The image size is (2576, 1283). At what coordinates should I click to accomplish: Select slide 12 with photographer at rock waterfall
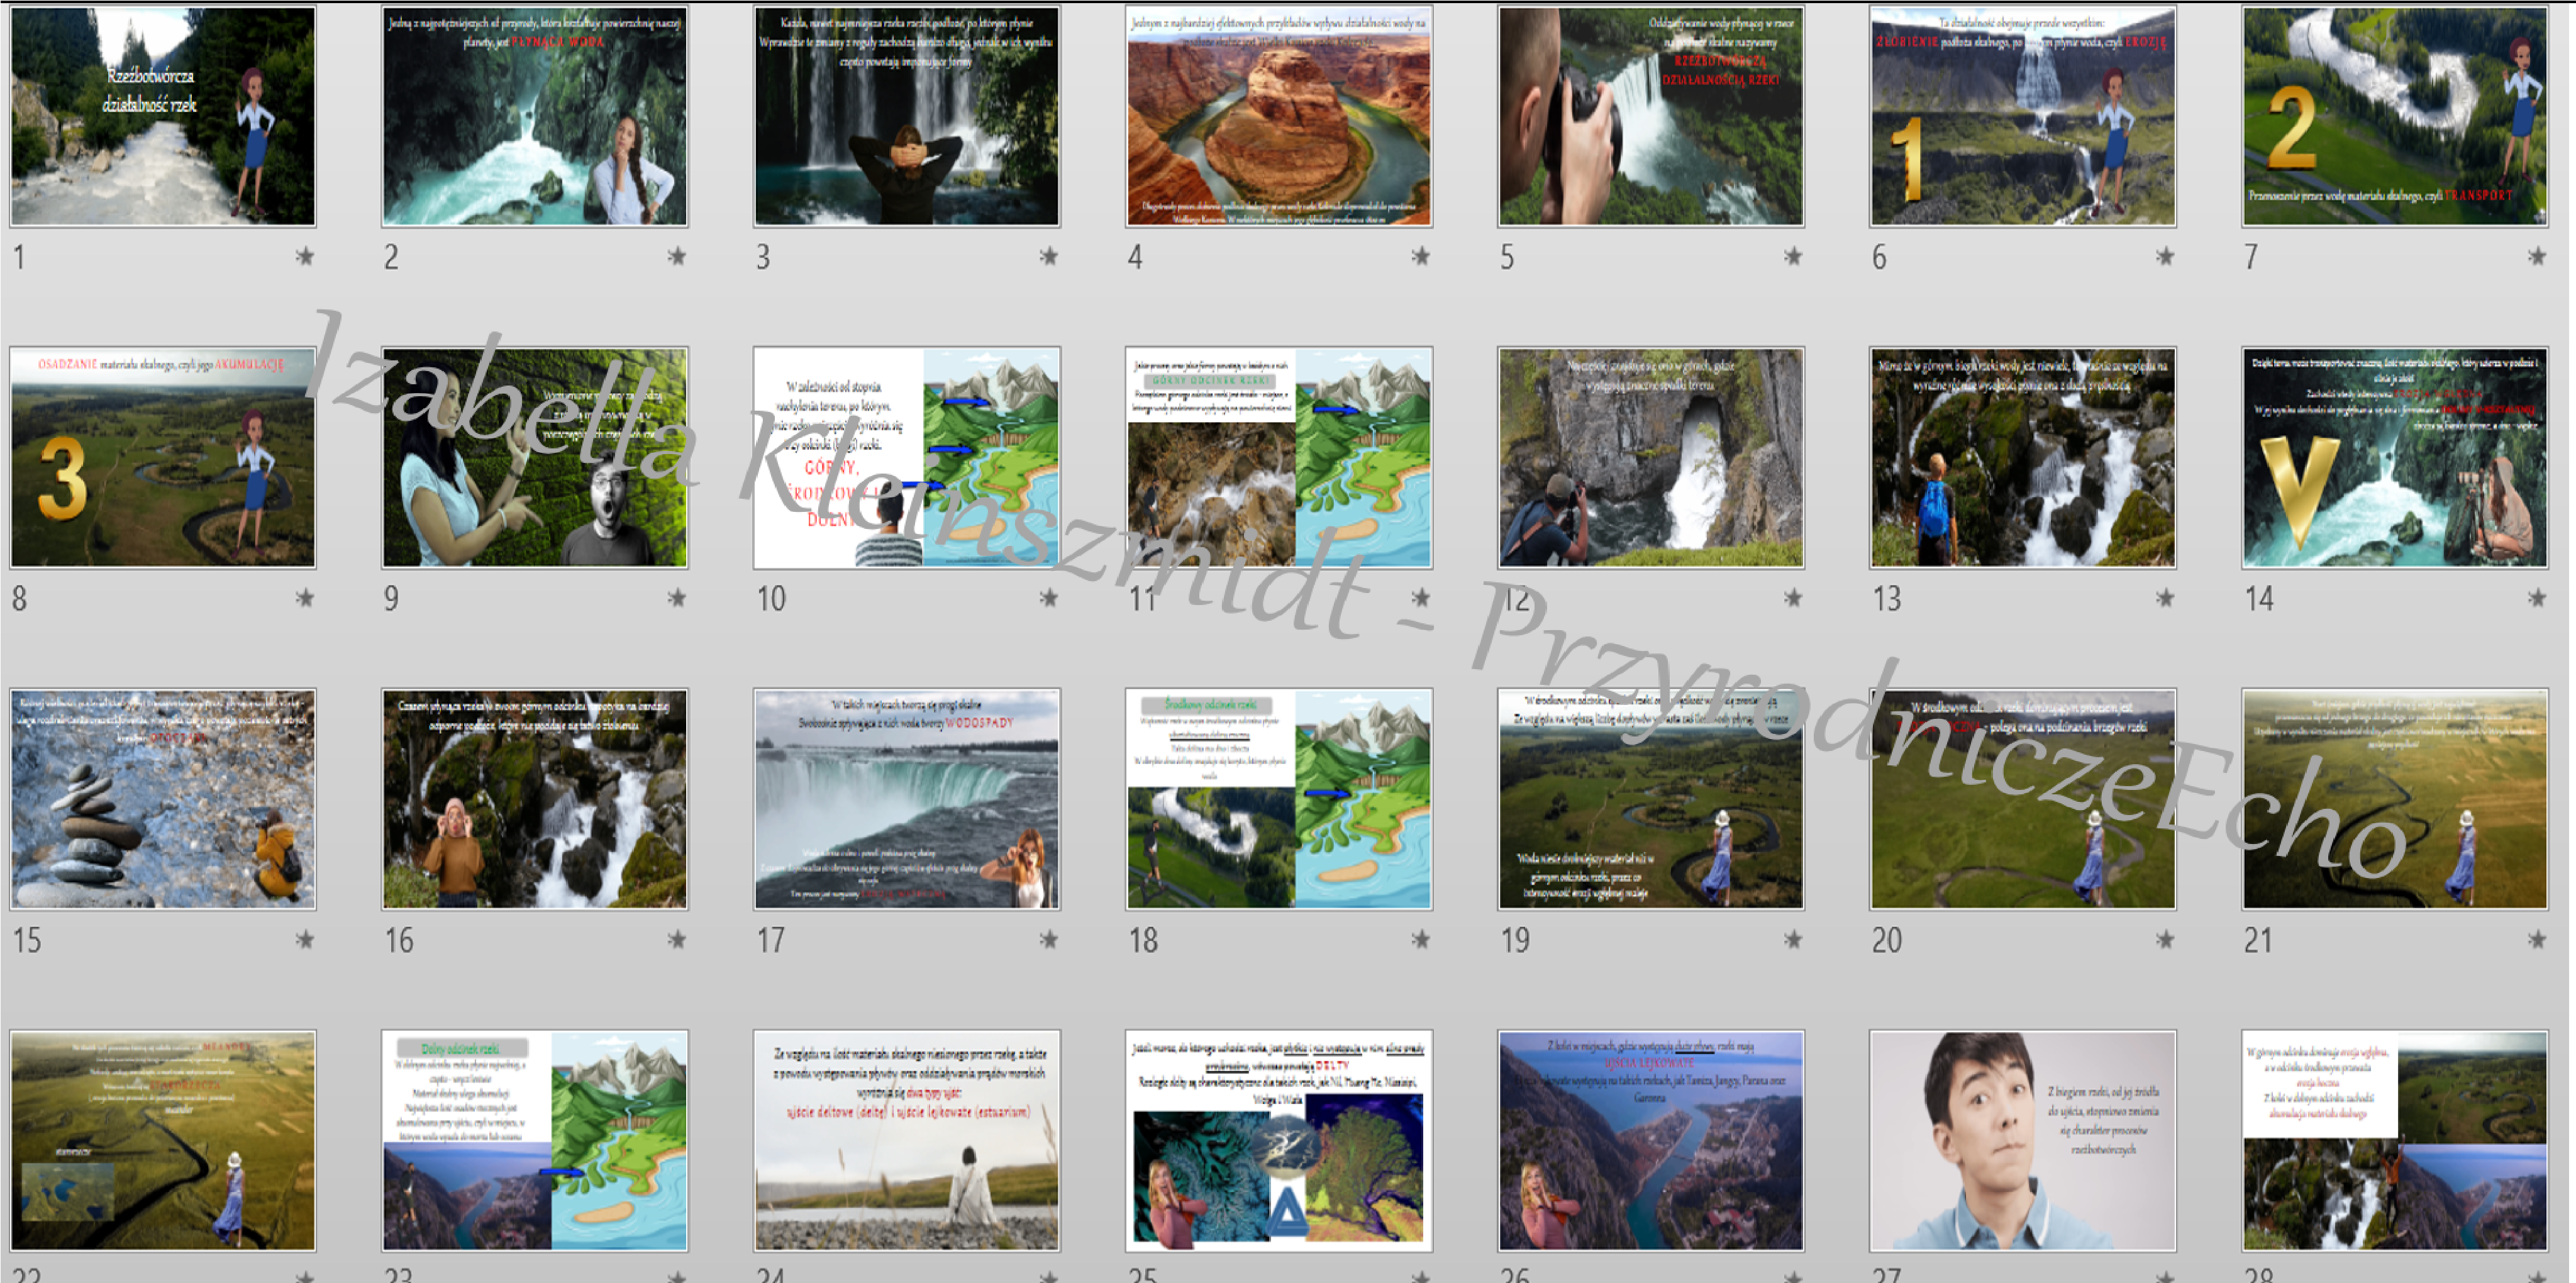[x=1650, y=458]
